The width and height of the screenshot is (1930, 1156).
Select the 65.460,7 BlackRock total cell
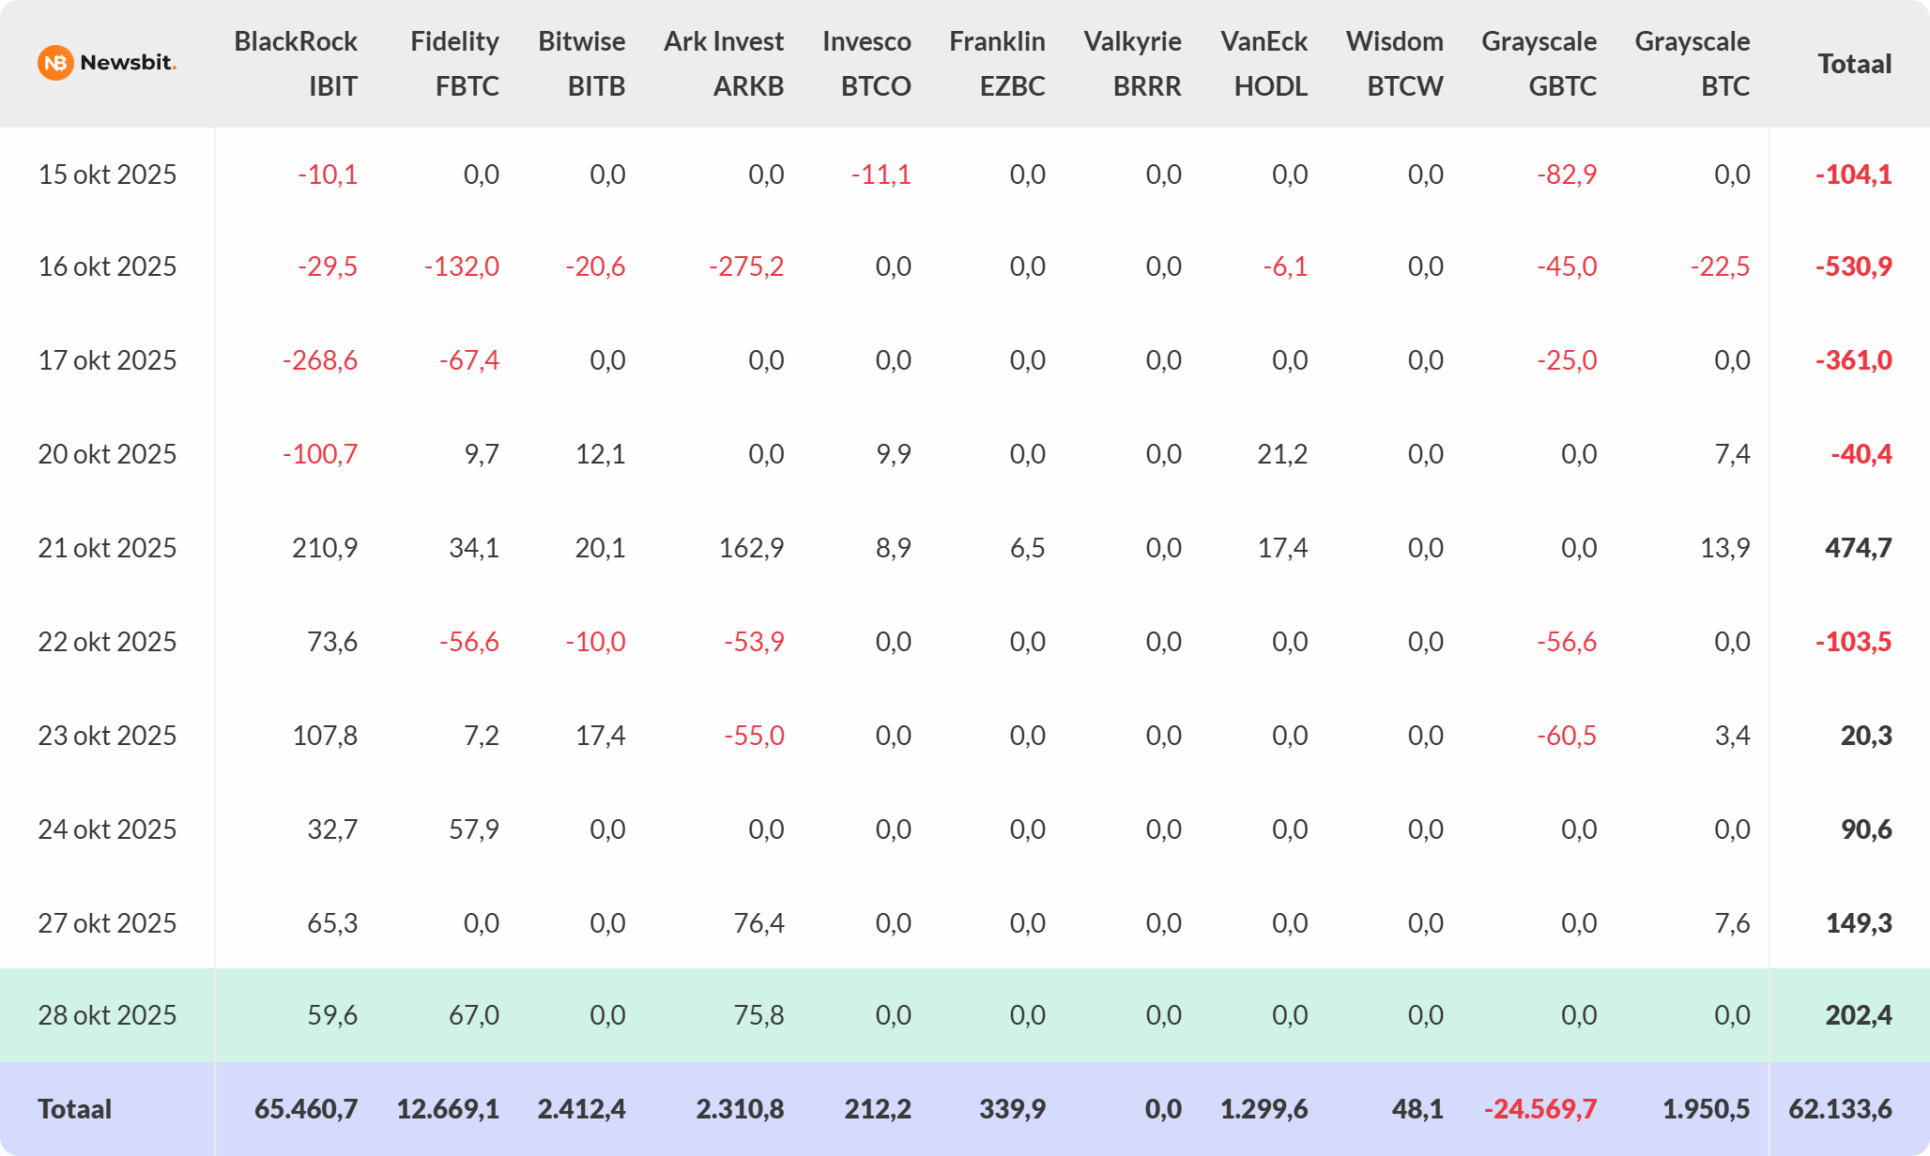coord(306,1109)
